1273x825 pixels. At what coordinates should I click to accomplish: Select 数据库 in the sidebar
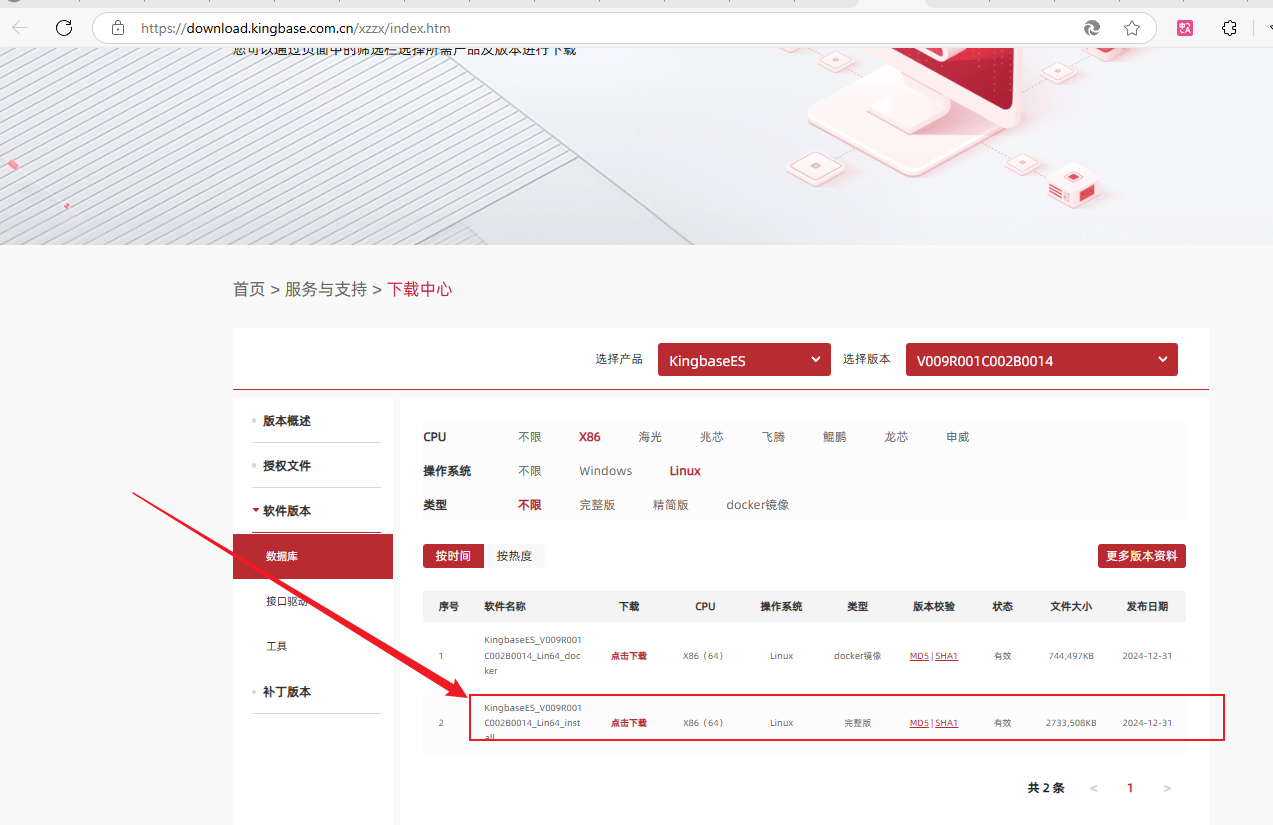(x=313, y=556)
